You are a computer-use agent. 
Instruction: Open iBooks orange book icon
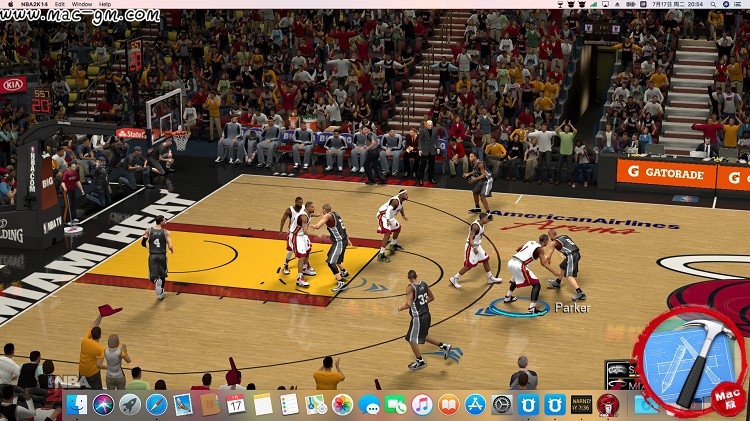point(448,405)
